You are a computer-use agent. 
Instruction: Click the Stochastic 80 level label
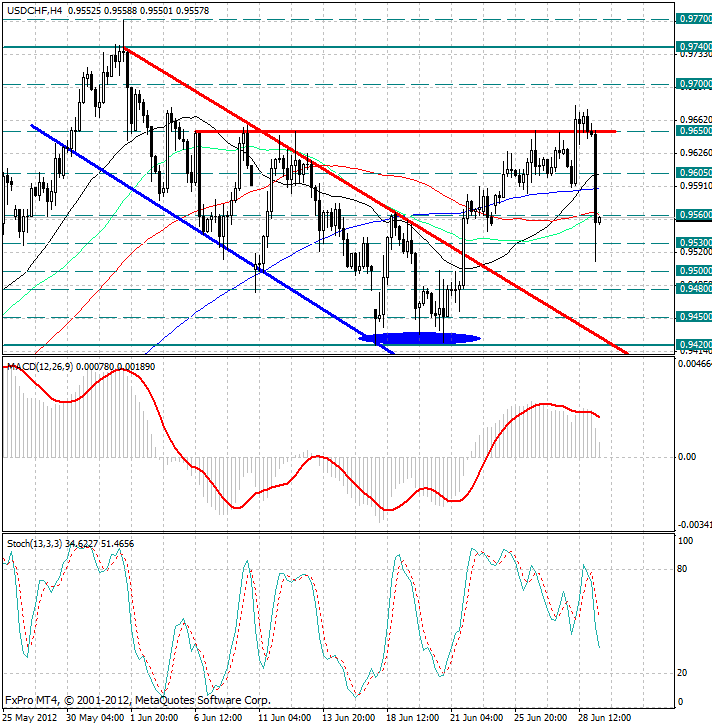(x=682, y=569)
